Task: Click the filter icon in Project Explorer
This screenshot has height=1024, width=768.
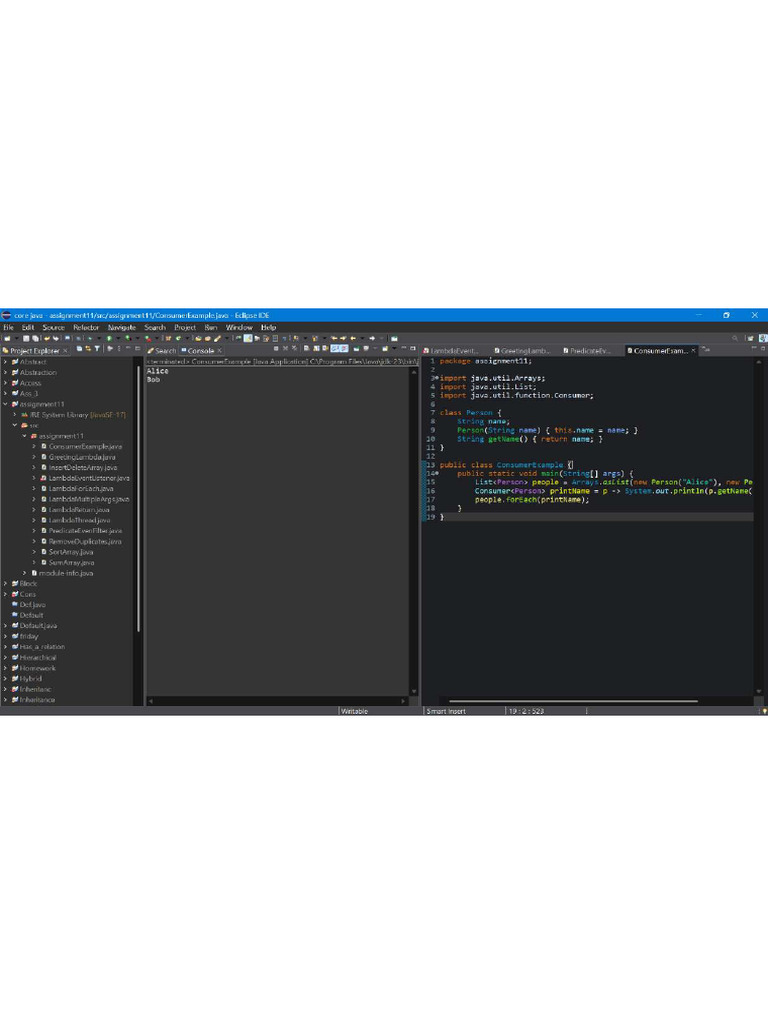Action: tap(97, 350)
